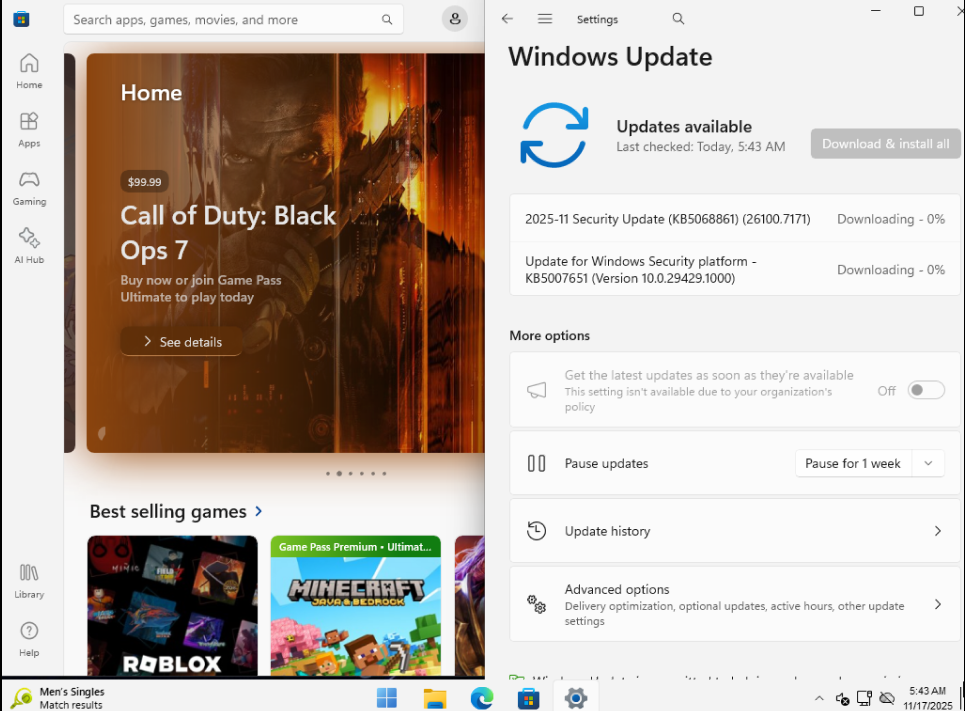The width and height of the screenshot is (965, 711).
Task: Maximize the Settings window
Action: pos(919,11)
